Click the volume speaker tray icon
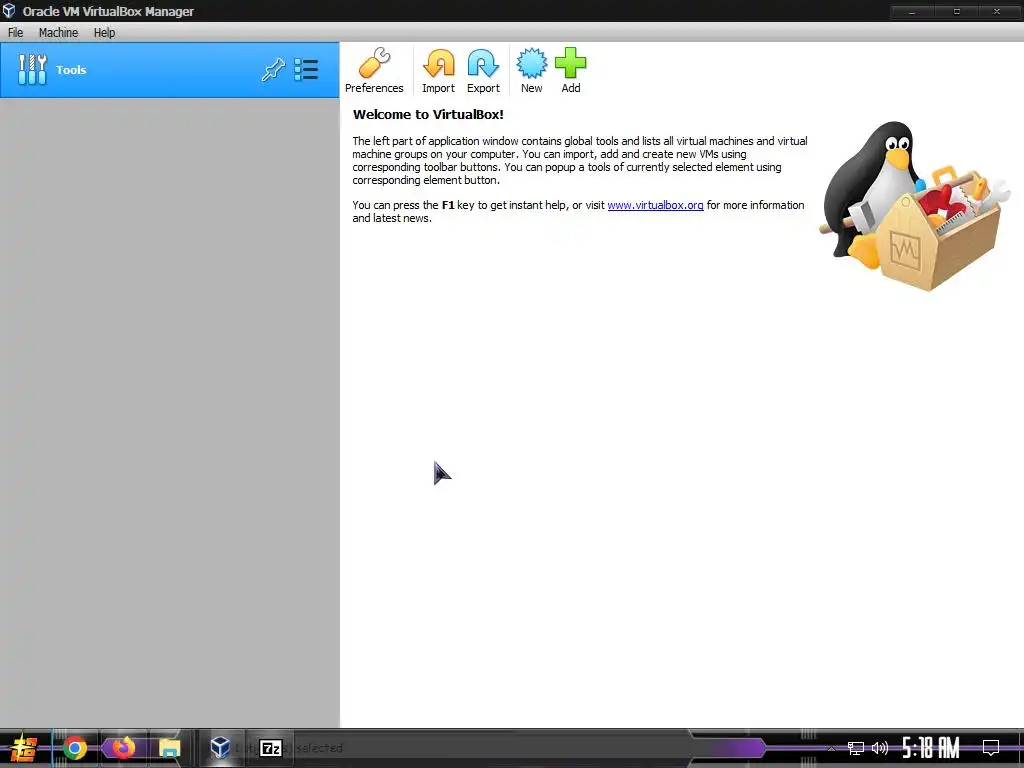Viewport: 1024px width, 768px height. pos(880,748)
